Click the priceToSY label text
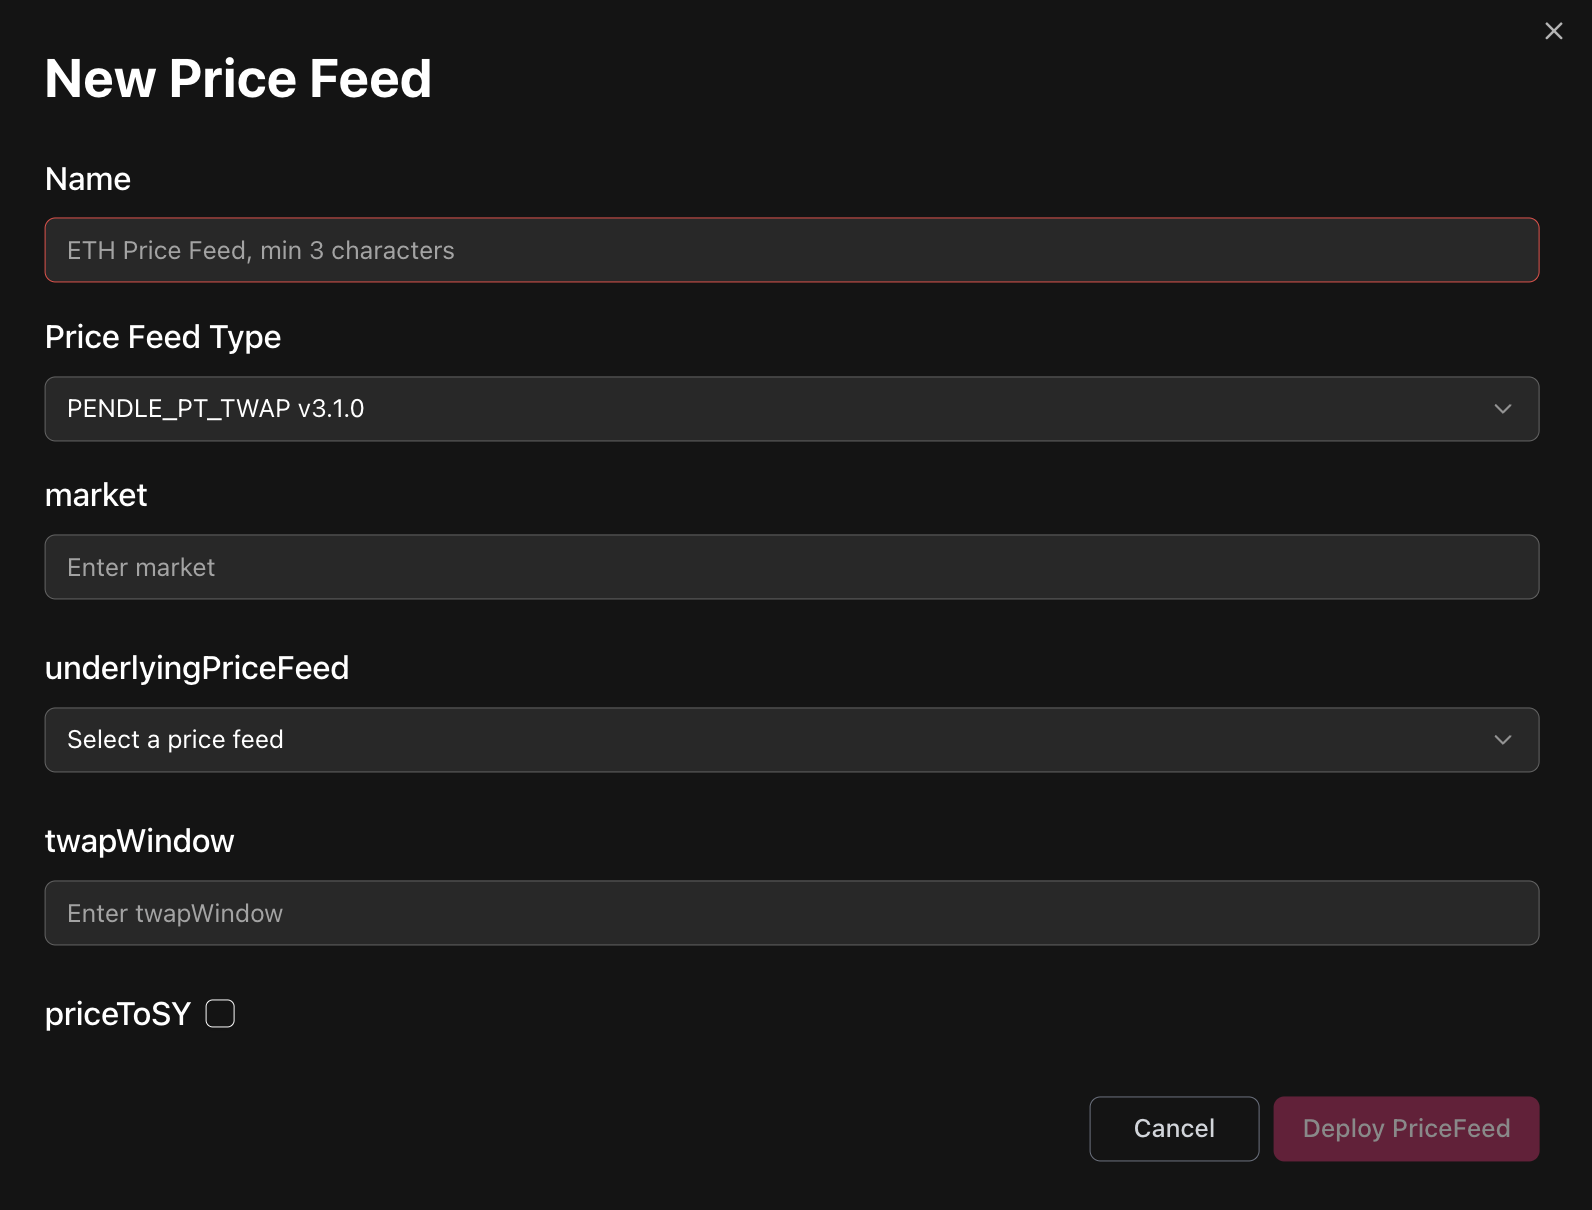This screenshot has height=1210, width=1592. (118, 1014)
